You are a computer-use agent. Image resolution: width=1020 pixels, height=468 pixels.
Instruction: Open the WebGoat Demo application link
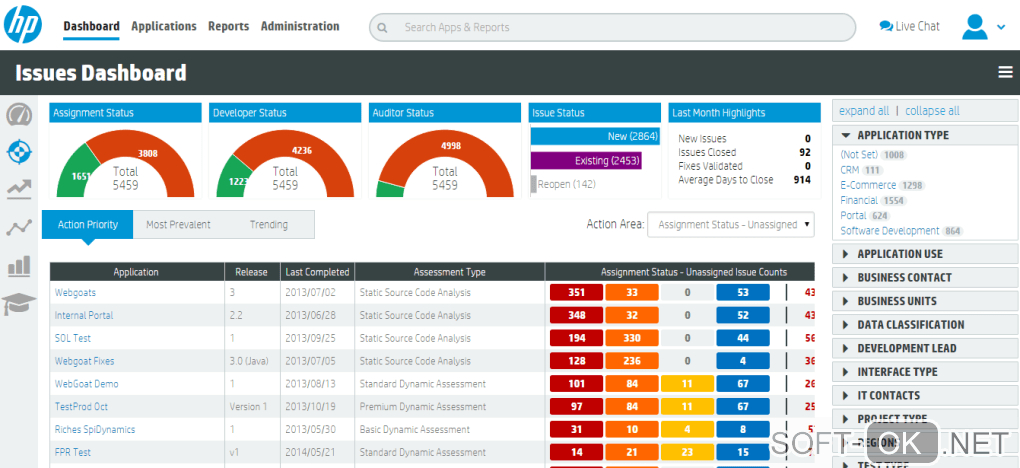pyautogui.click(x=87, y=384)
